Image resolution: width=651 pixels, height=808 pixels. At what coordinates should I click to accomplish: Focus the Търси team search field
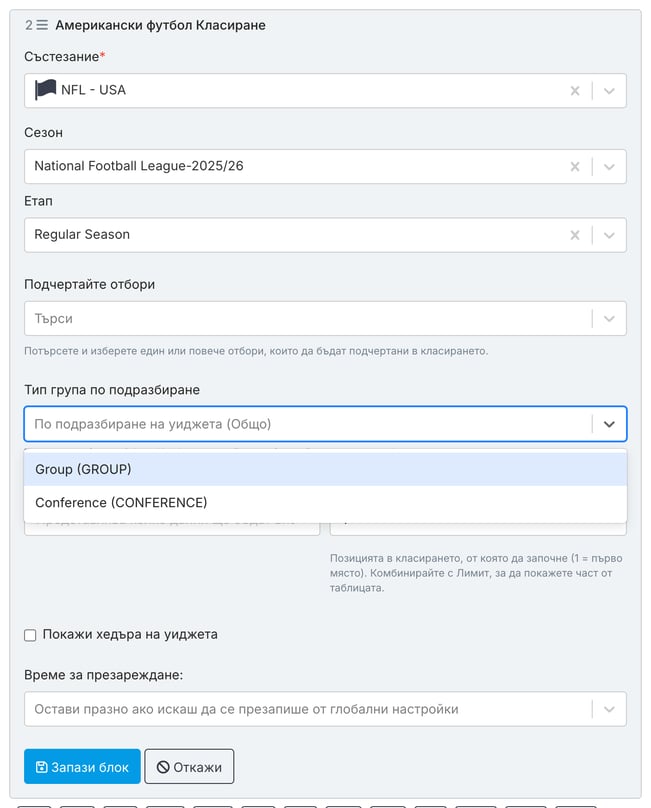[x=308, y=318]
